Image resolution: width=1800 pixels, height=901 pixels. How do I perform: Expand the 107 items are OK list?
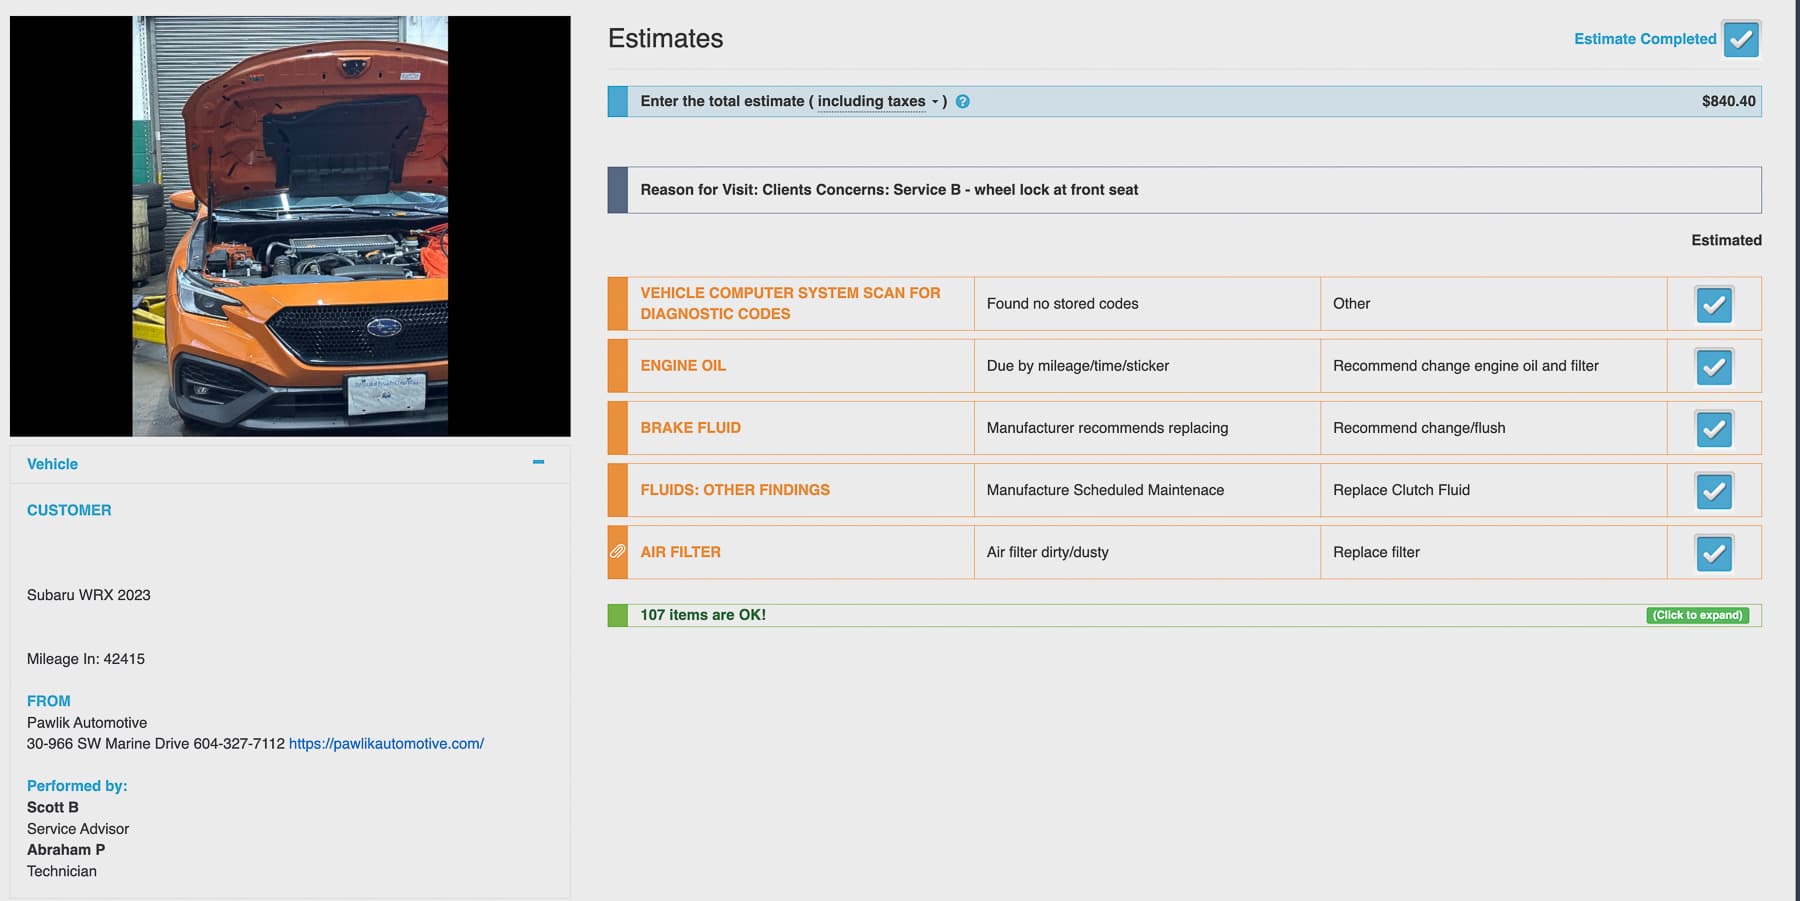(1697, 615)
